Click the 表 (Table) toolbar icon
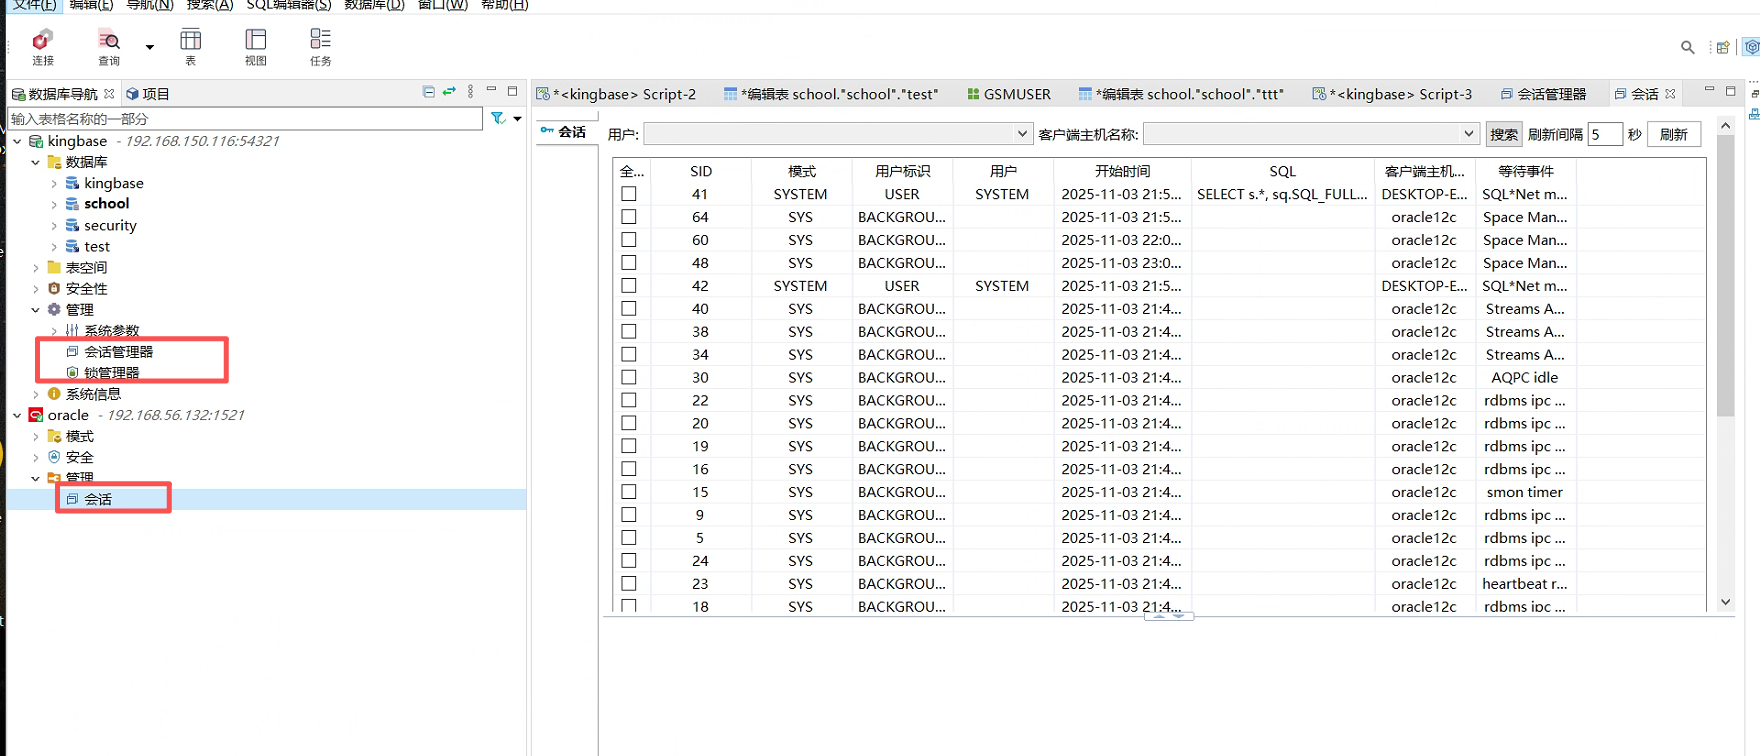This screenshot has width=1760, height=756. [190, 46]
